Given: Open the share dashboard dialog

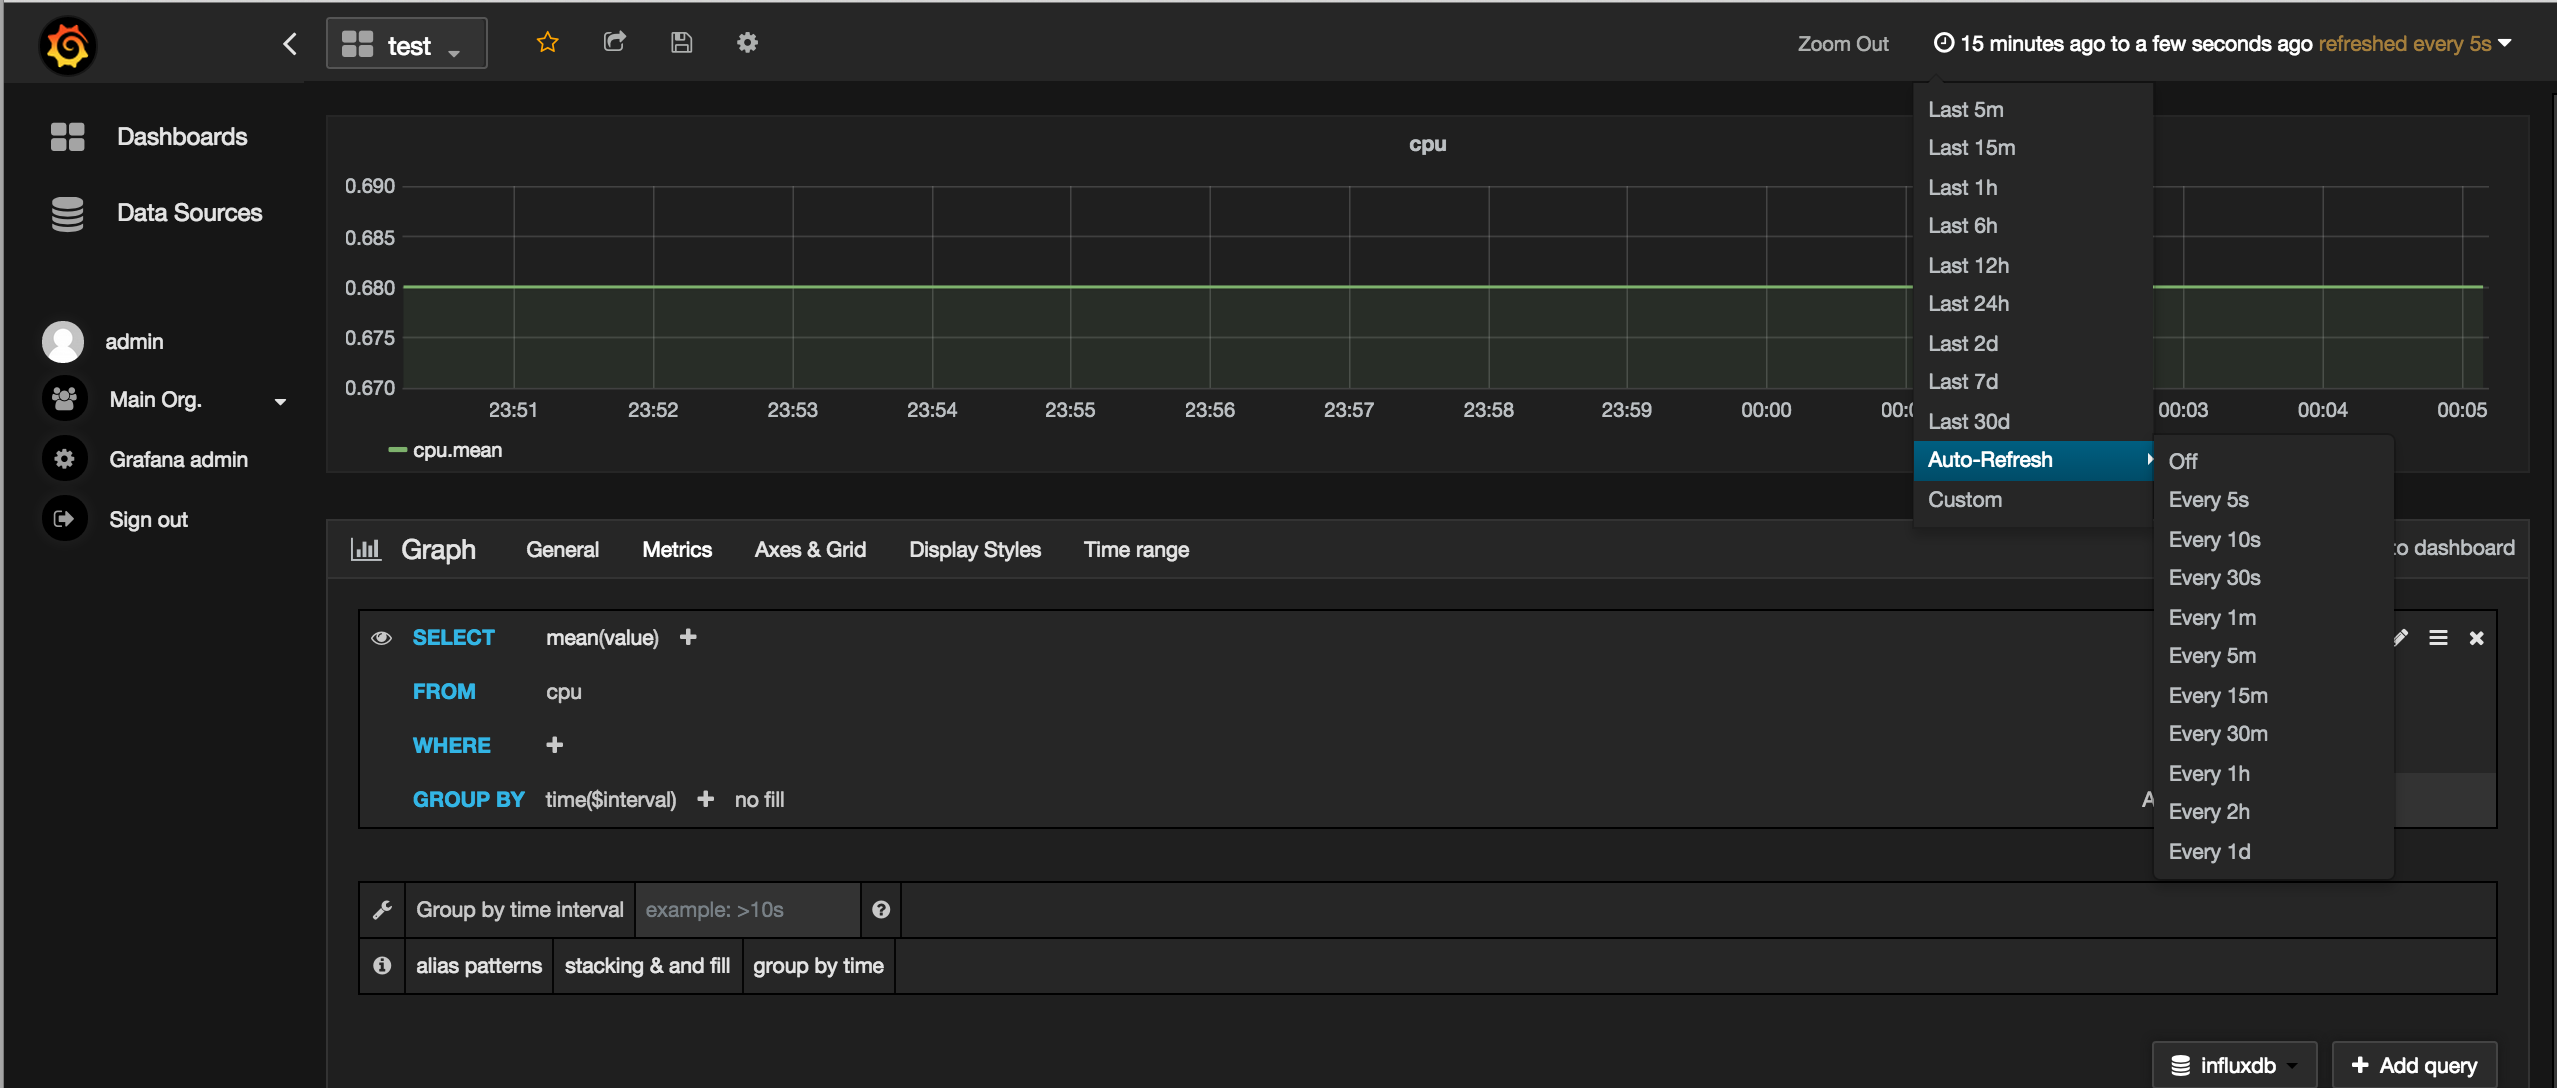Looking at the screenshot, I should pyautogui.click(x=614, y=42).
